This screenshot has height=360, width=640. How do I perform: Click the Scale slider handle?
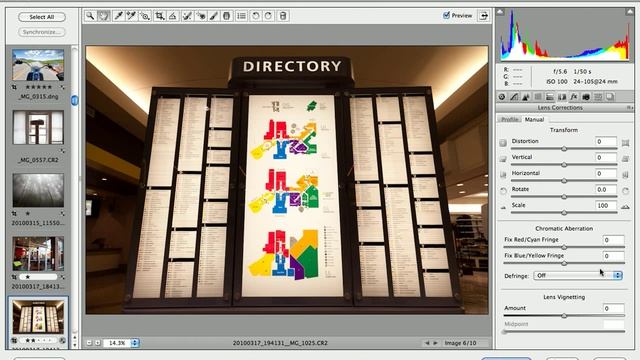point(564,213)
